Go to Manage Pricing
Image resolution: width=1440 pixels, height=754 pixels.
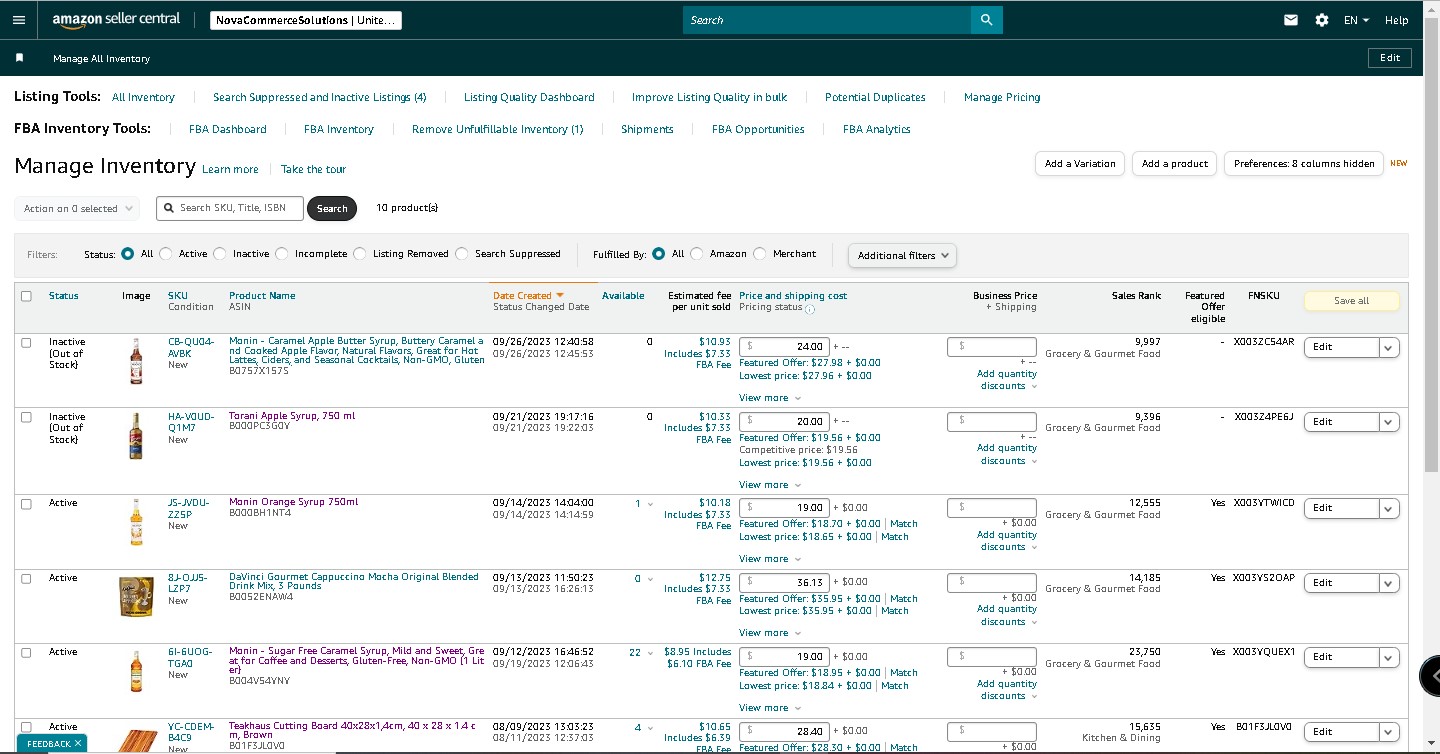tap(1002, 97)
